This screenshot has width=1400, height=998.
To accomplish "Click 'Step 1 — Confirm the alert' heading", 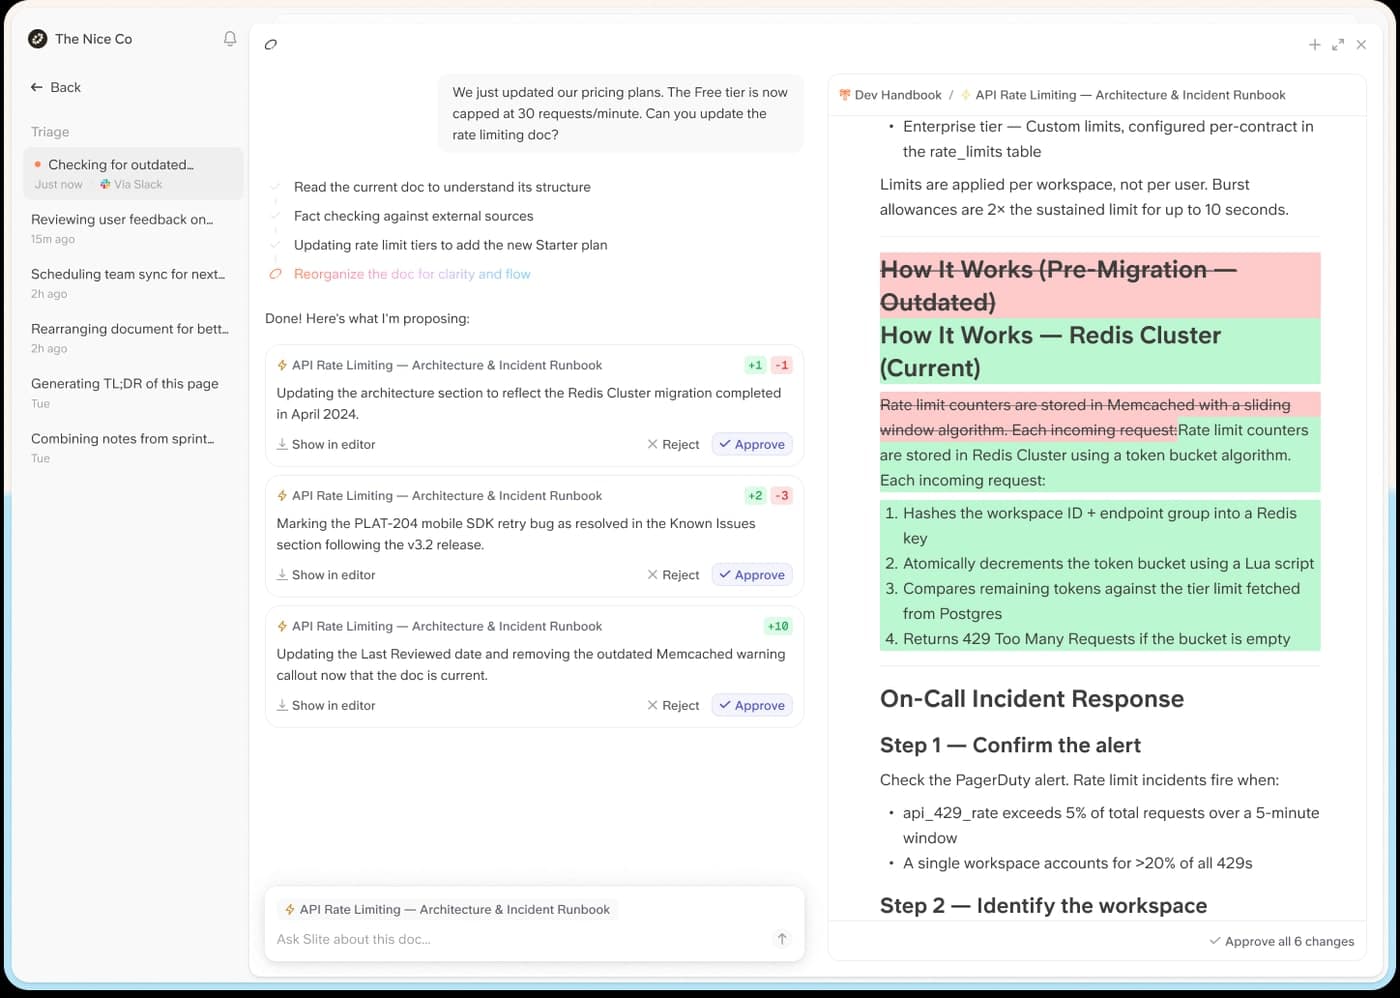I will click(x=1010, y=745).
